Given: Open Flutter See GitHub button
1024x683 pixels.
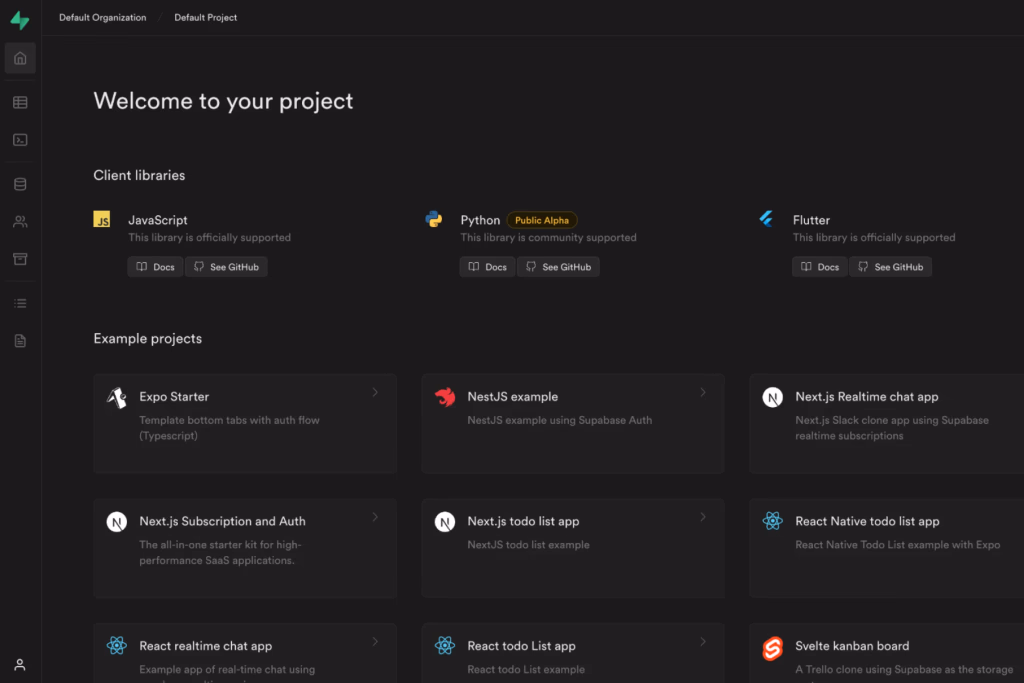Looking at the screenshot, I should [891, 267].
